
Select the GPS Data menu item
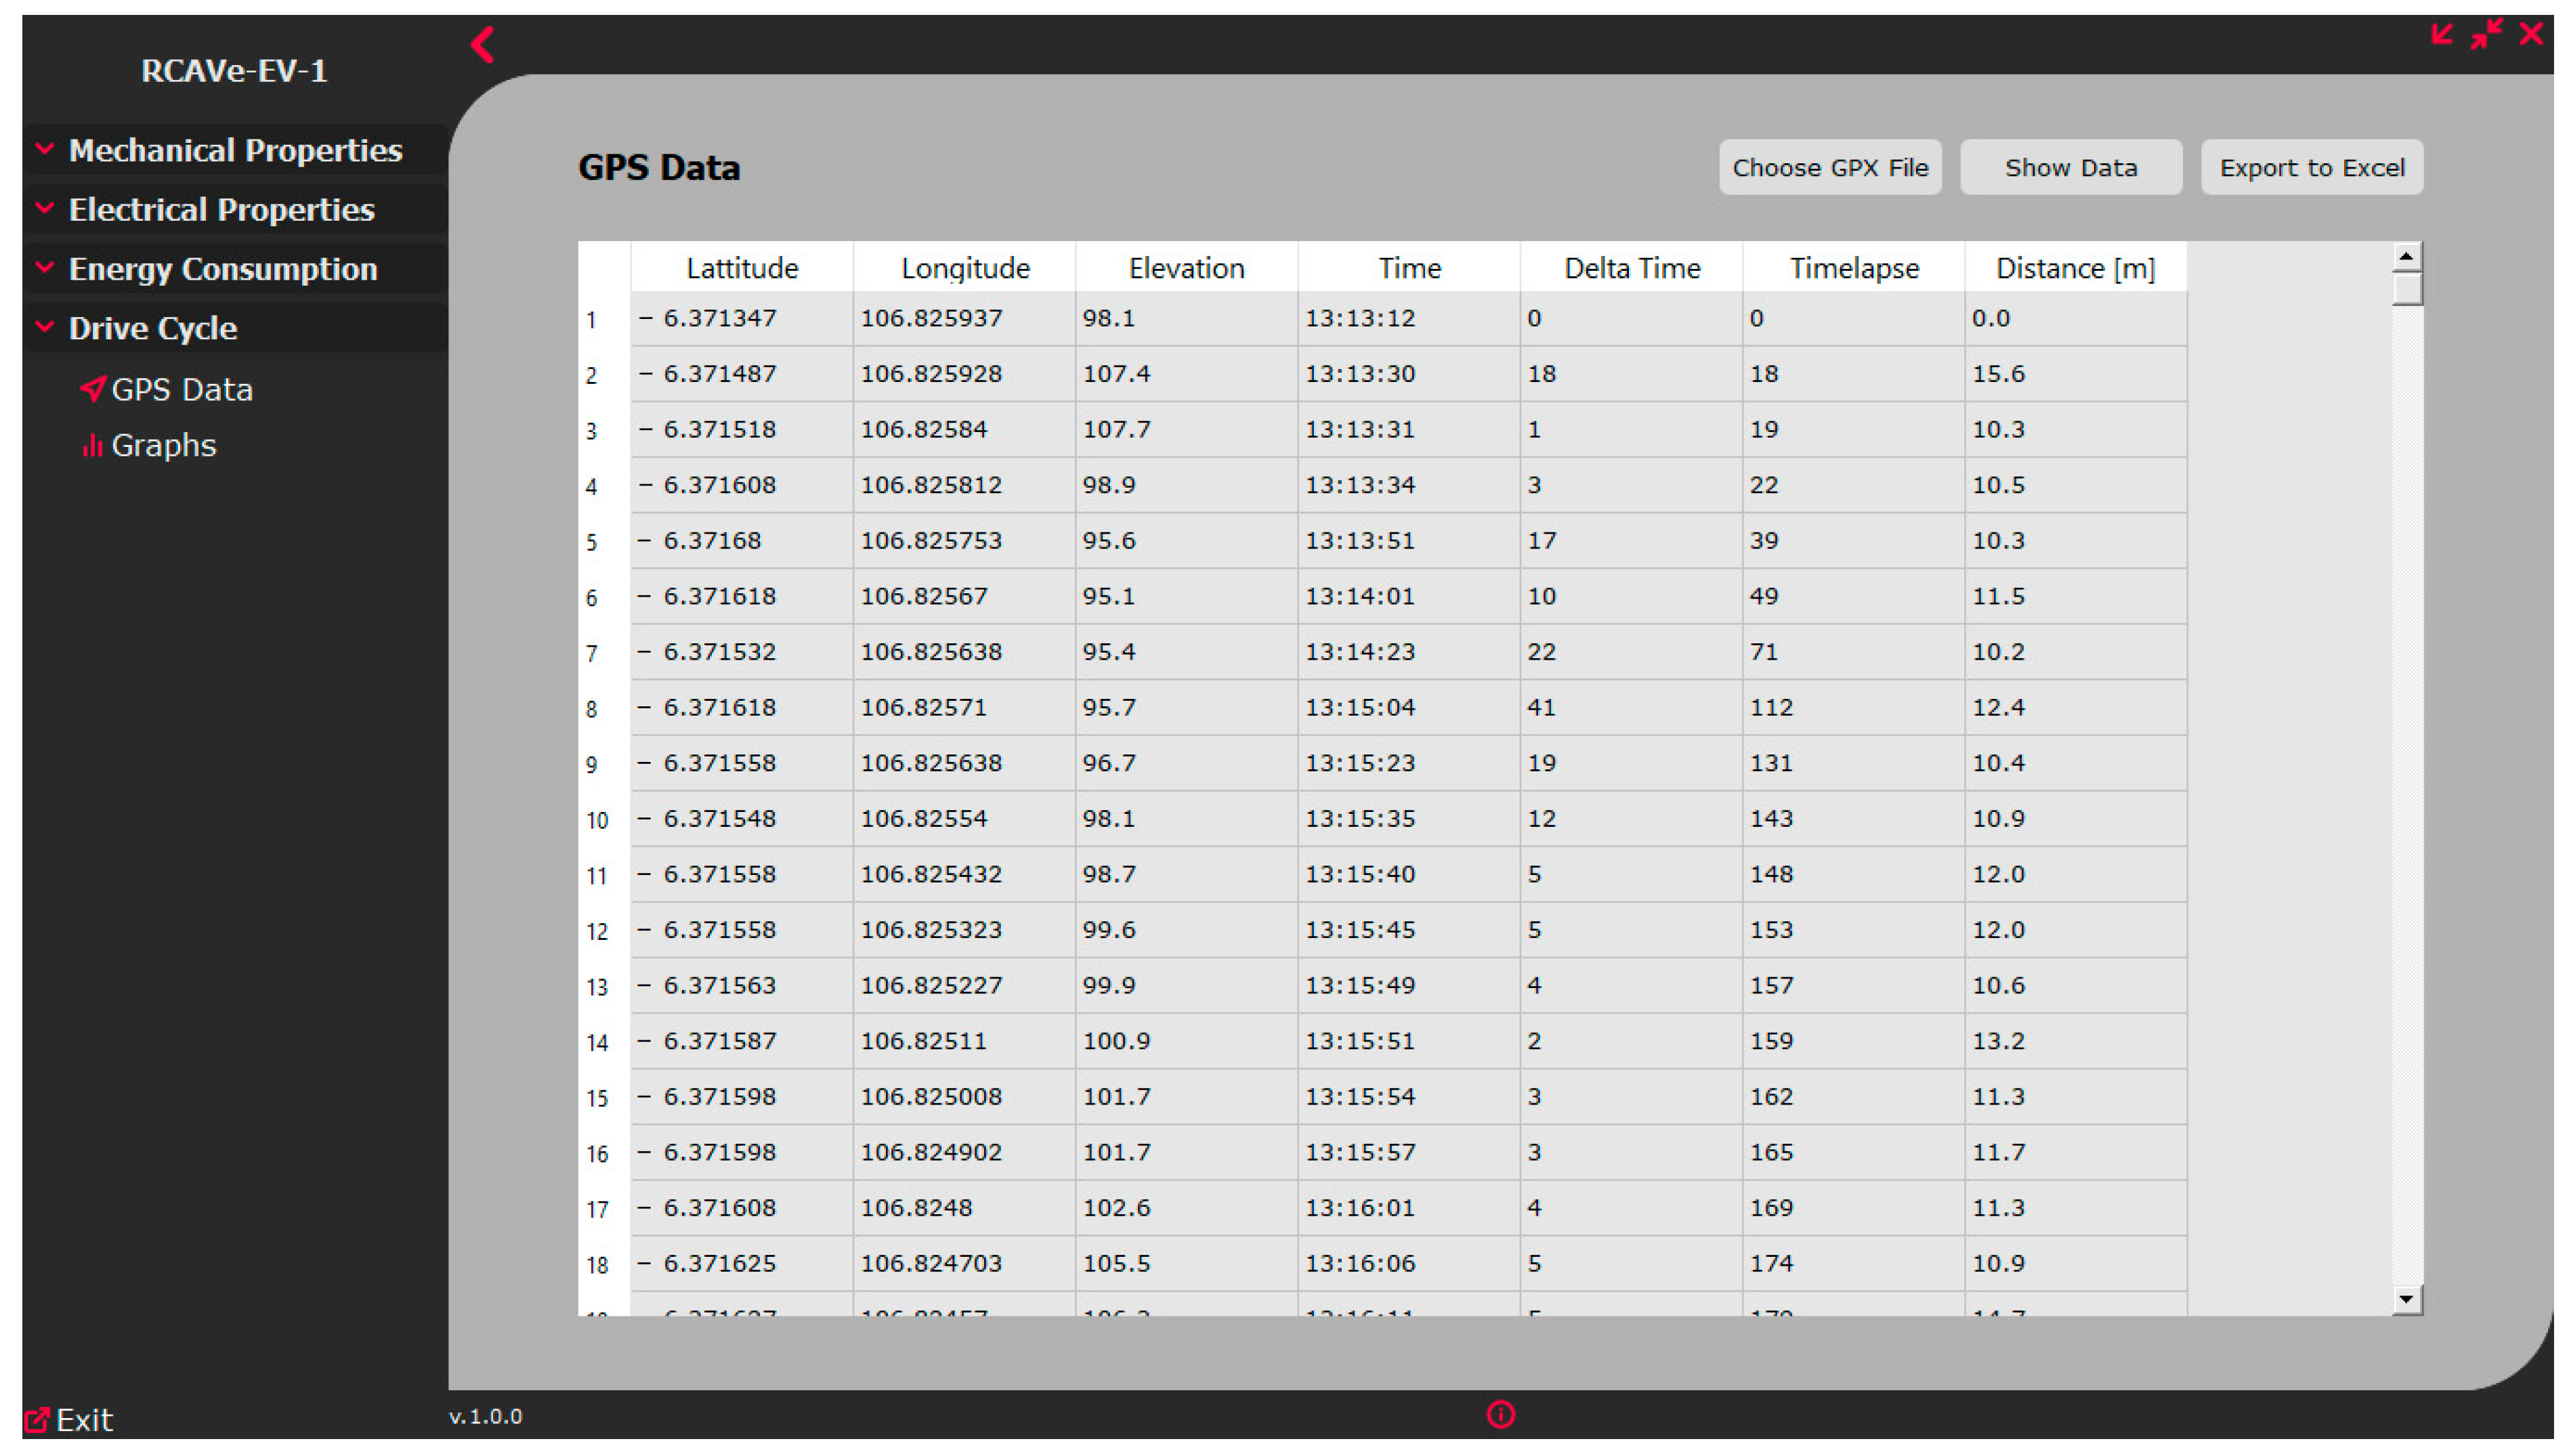click(181, 389)
